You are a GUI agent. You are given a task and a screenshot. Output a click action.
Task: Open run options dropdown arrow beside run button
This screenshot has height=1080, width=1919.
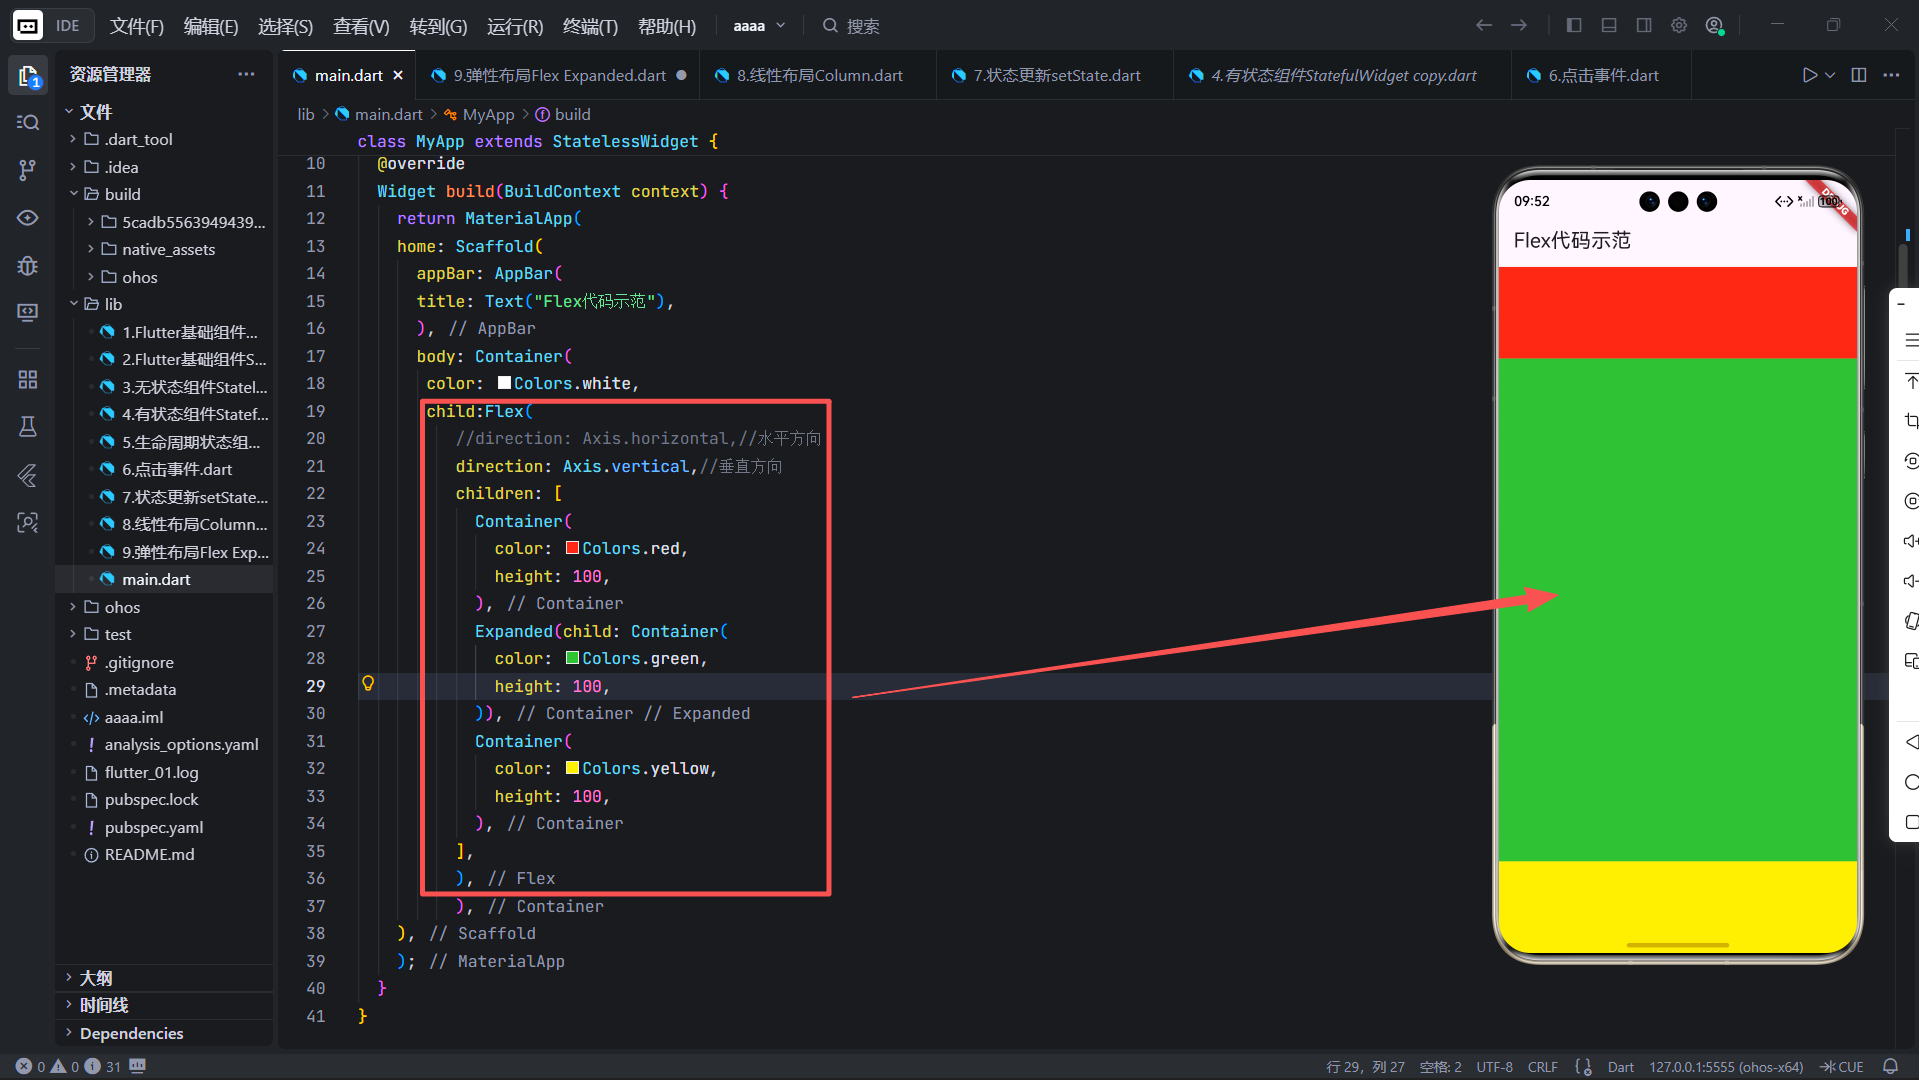pos(1830,75)
